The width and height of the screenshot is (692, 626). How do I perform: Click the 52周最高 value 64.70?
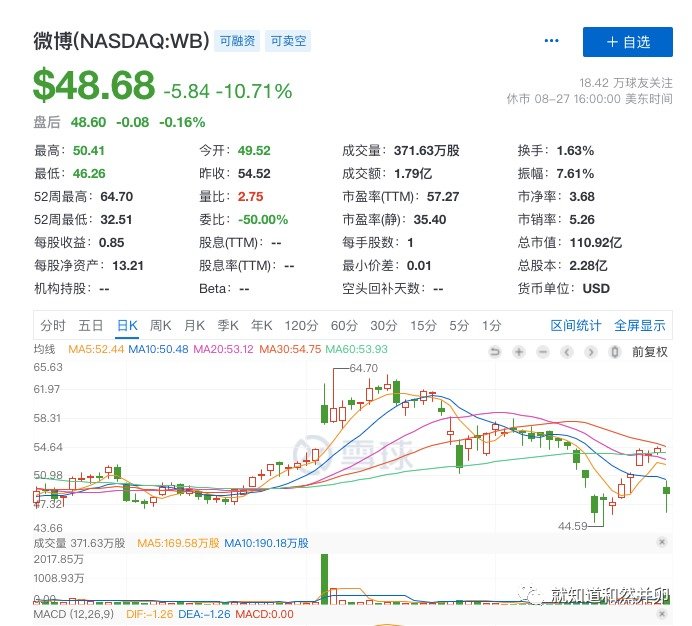coord(117,196)
